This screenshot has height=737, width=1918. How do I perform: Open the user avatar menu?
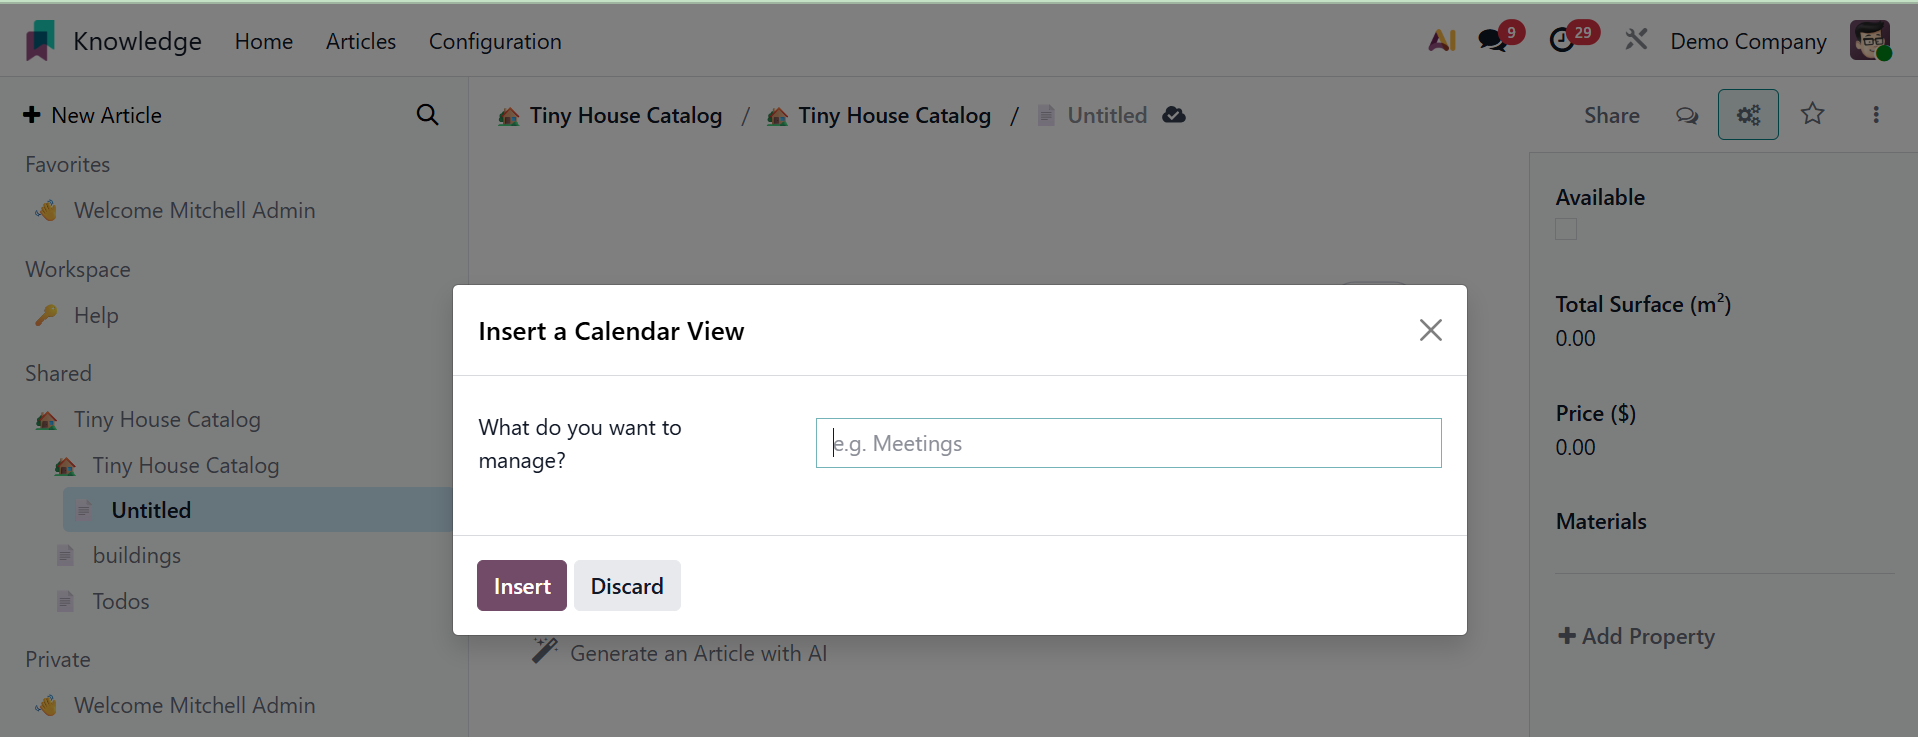[x=1869, y=41]
